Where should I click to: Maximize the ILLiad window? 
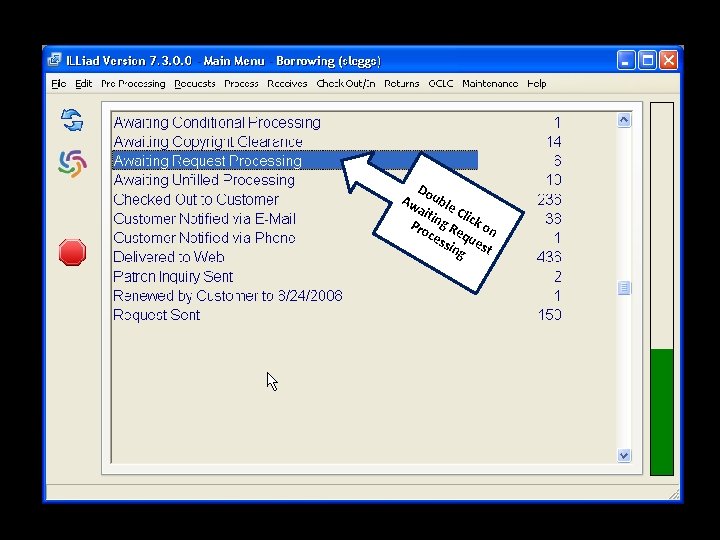(x=647, y=61)
